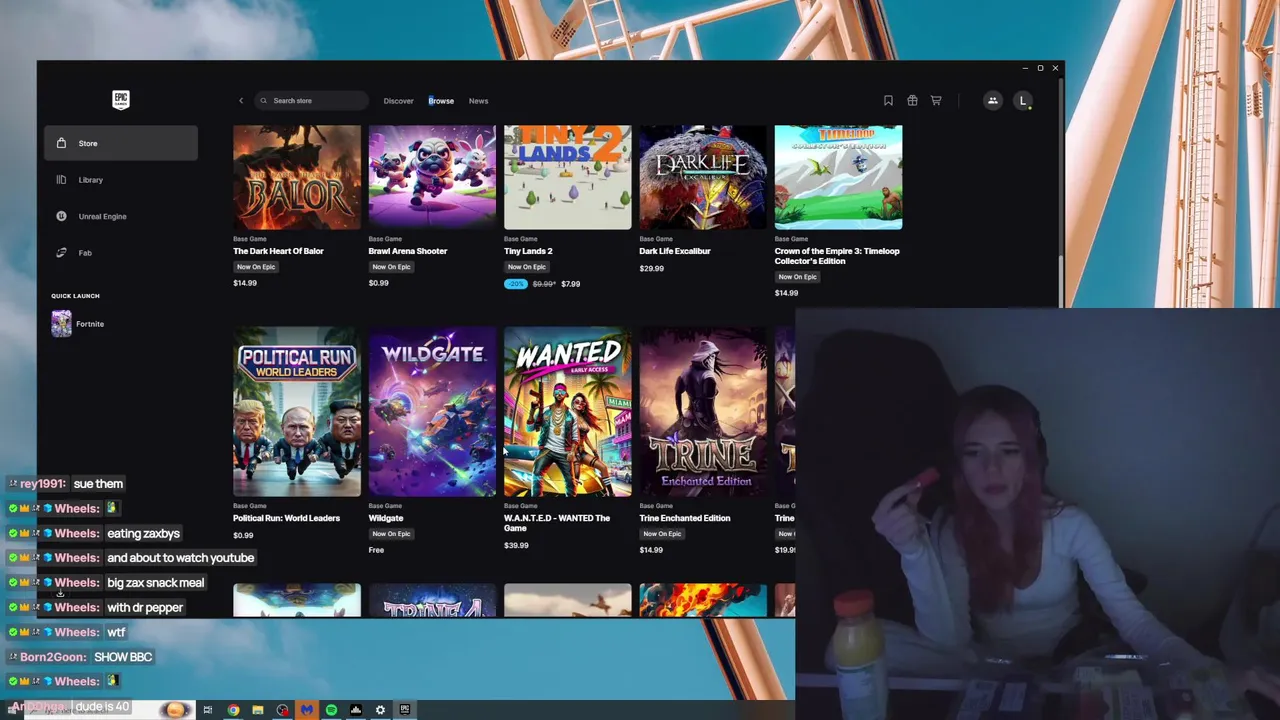Open File Explorer from taskbar
This screenshot has height=720, width=1280.
(258, 710)
